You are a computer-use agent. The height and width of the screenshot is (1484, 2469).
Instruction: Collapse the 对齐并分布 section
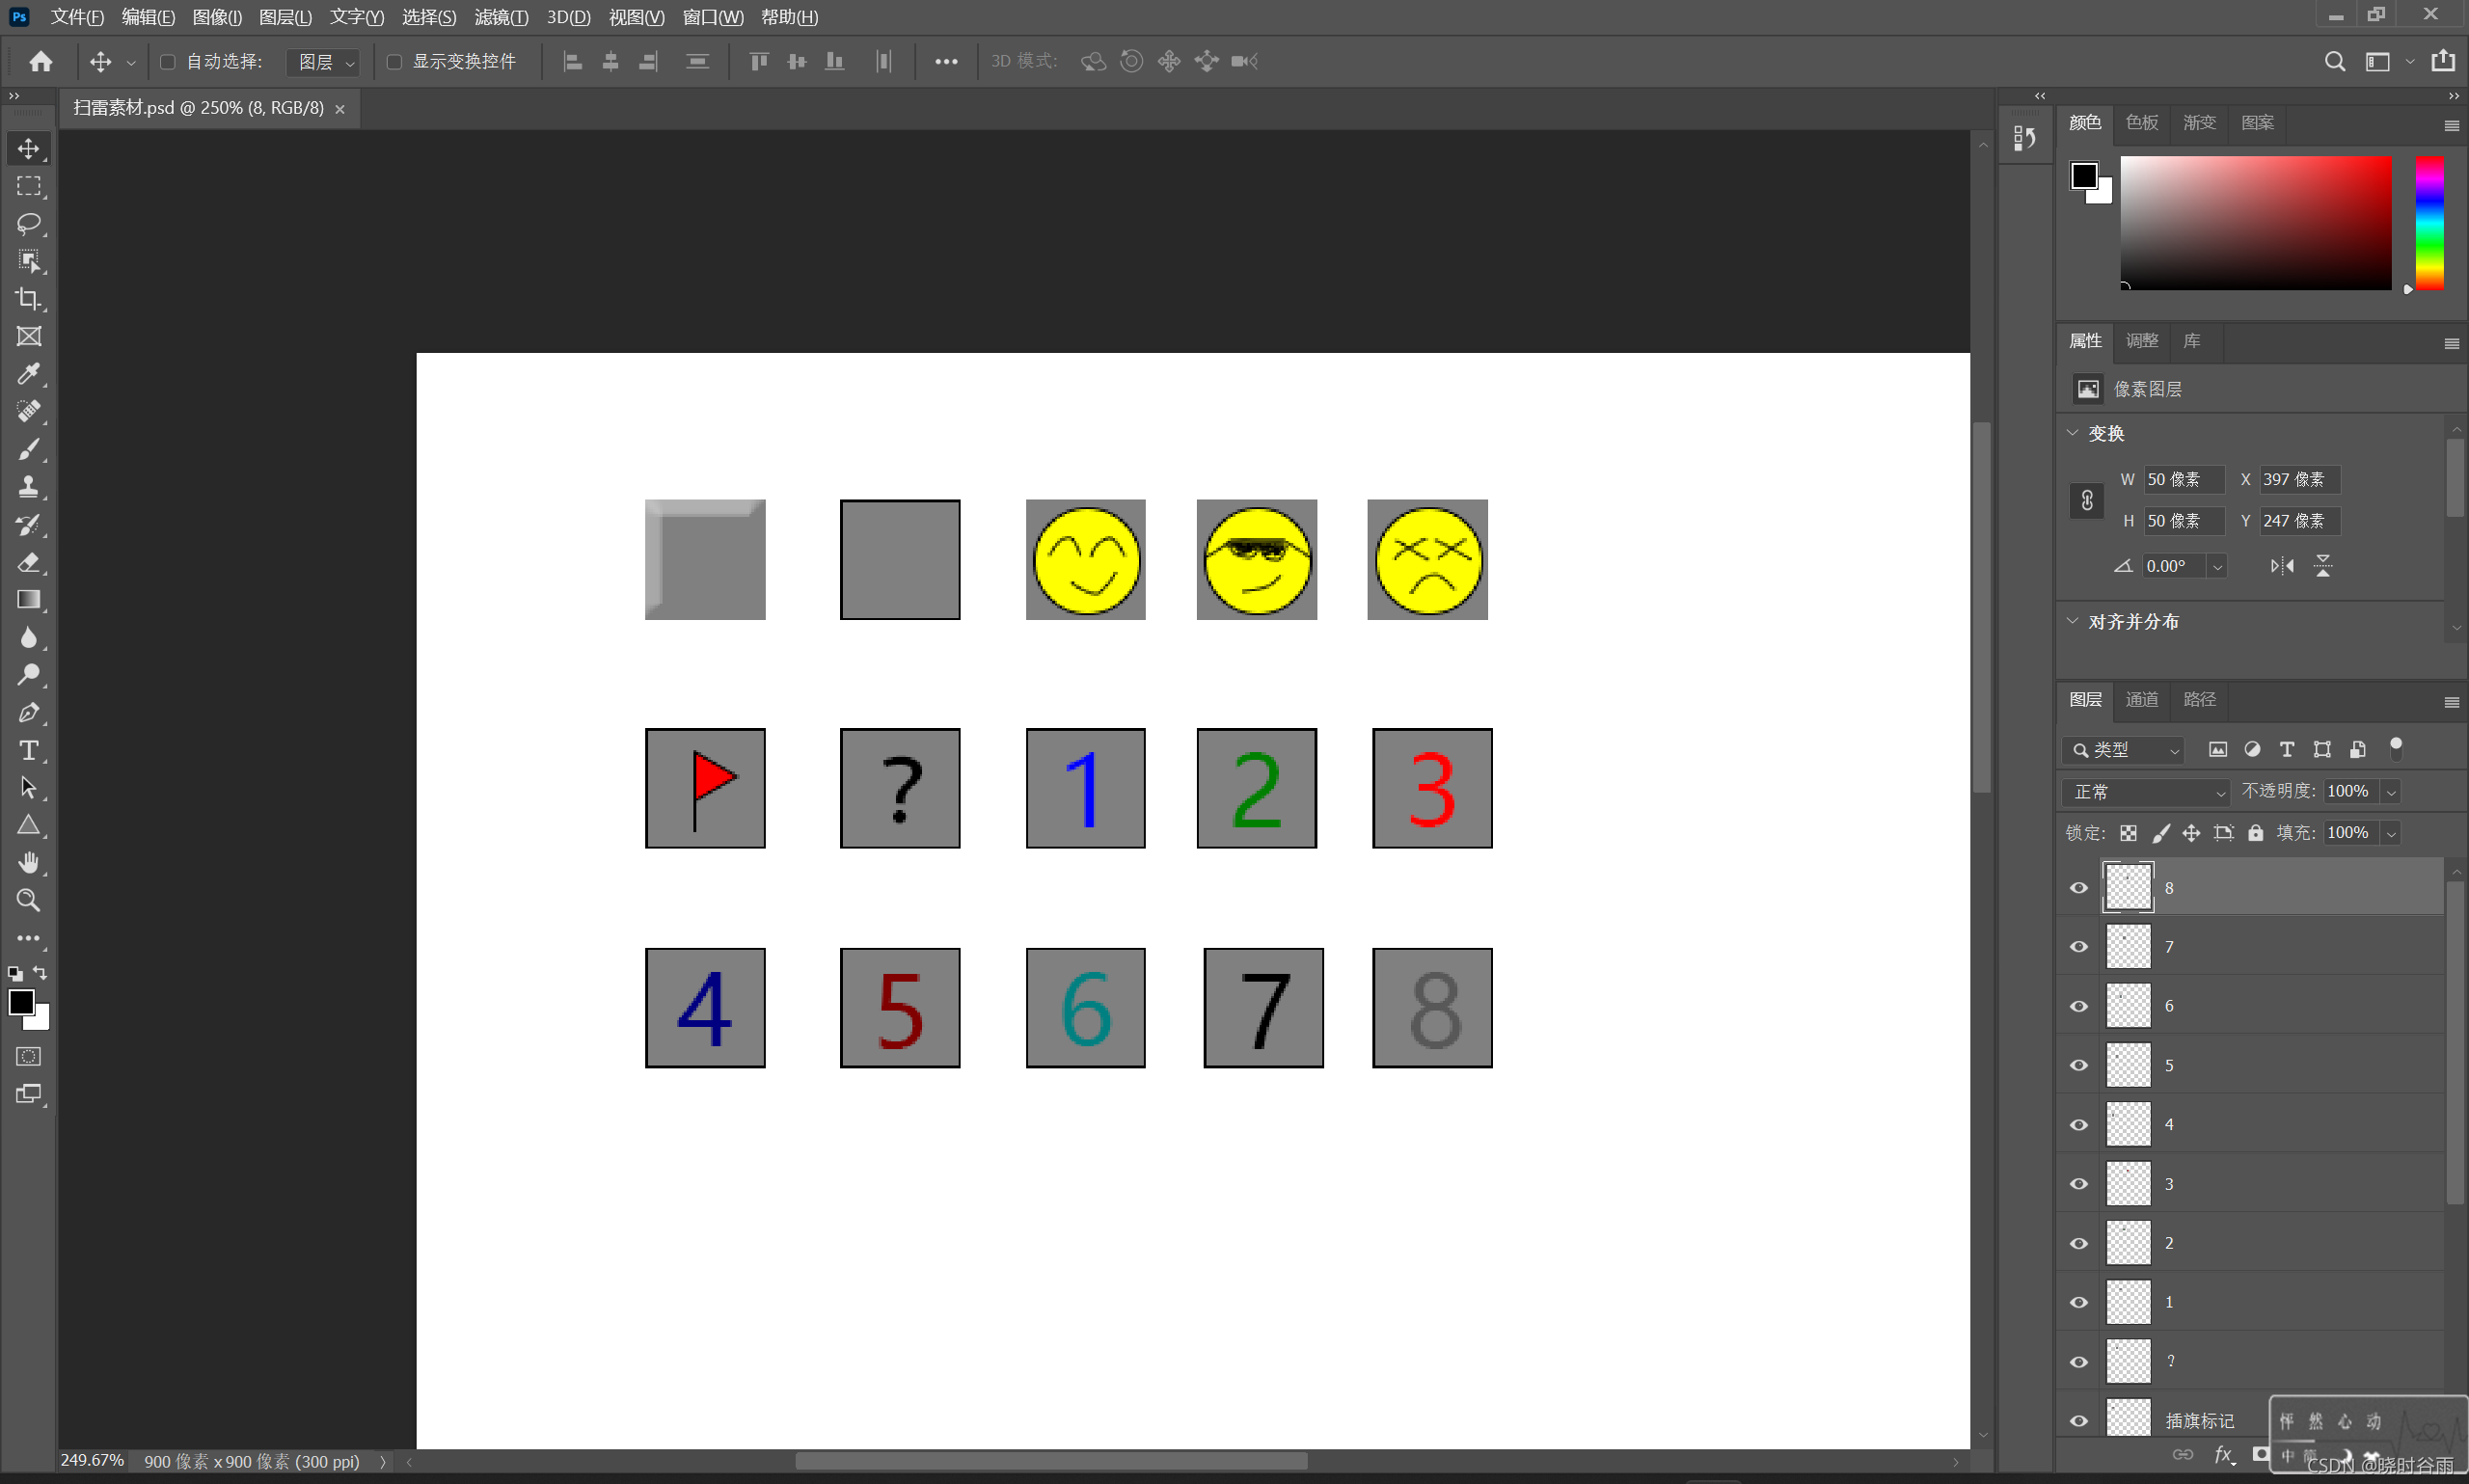(x=2073, y=621)
